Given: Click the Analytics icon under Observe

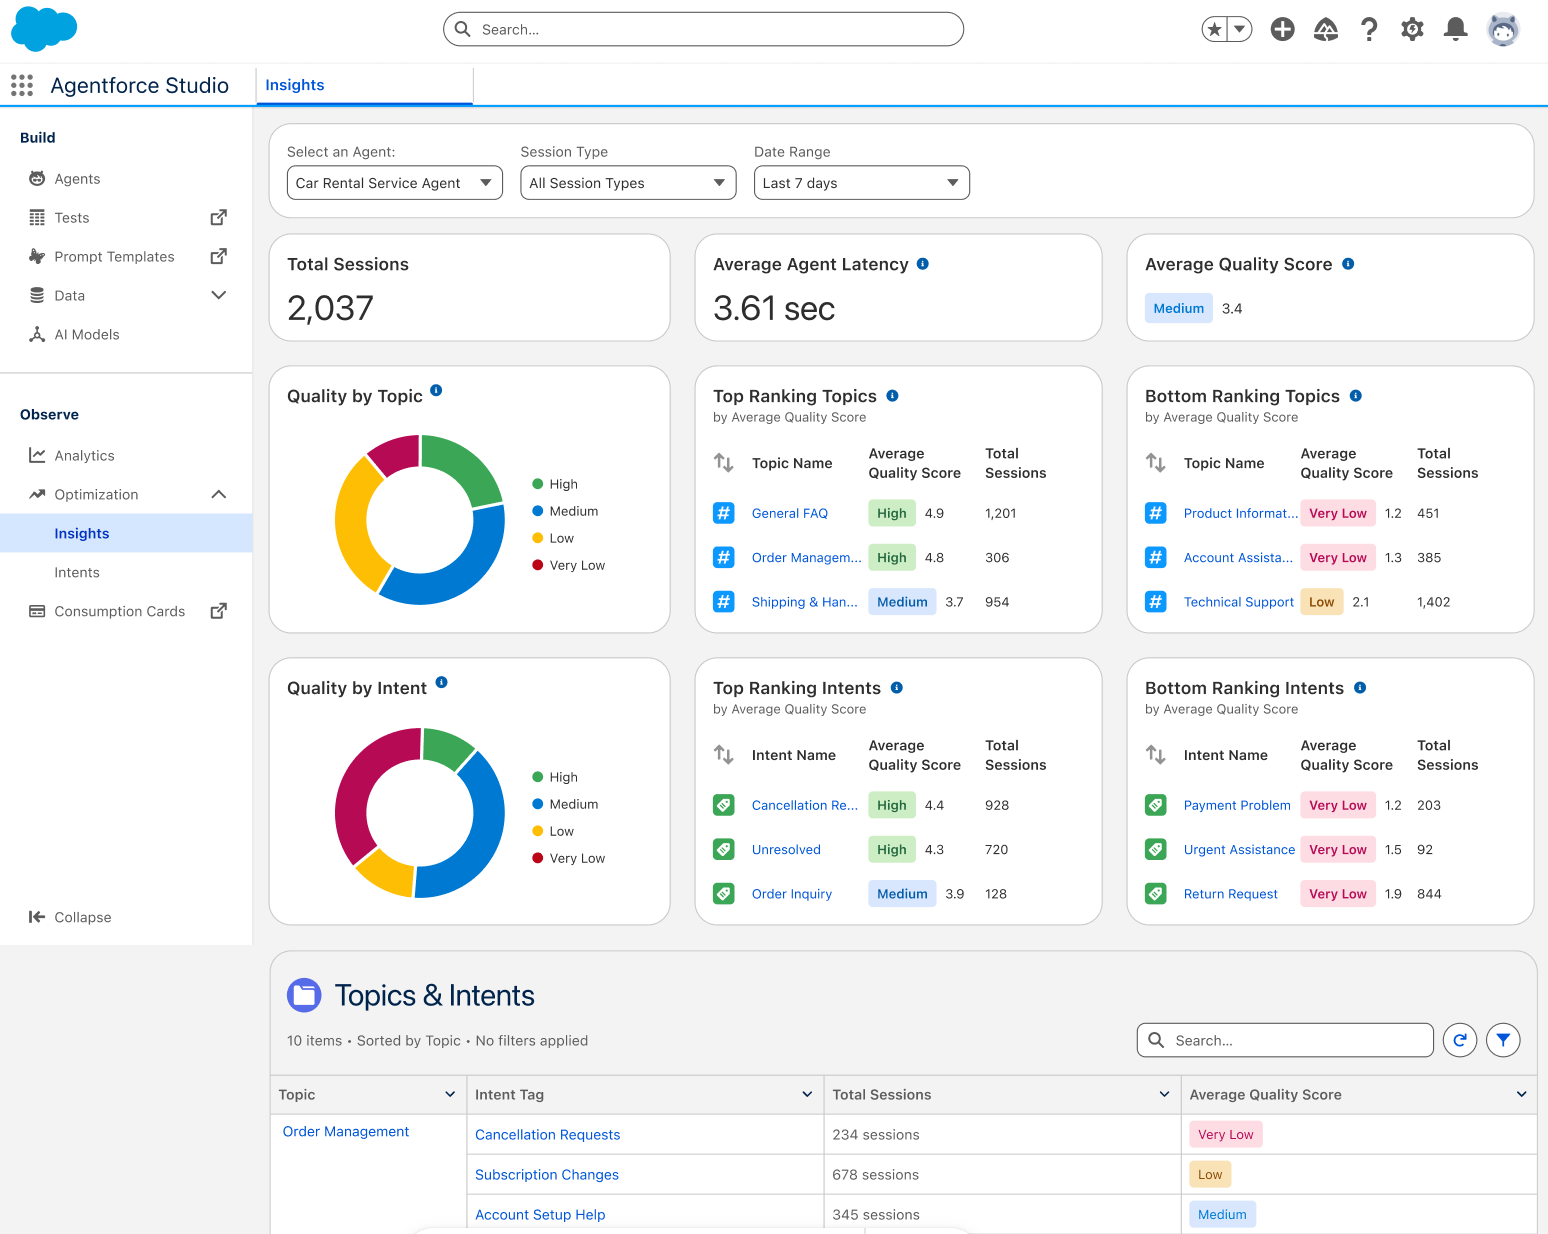Looking at the screenshot, I should tap(37, 455).
